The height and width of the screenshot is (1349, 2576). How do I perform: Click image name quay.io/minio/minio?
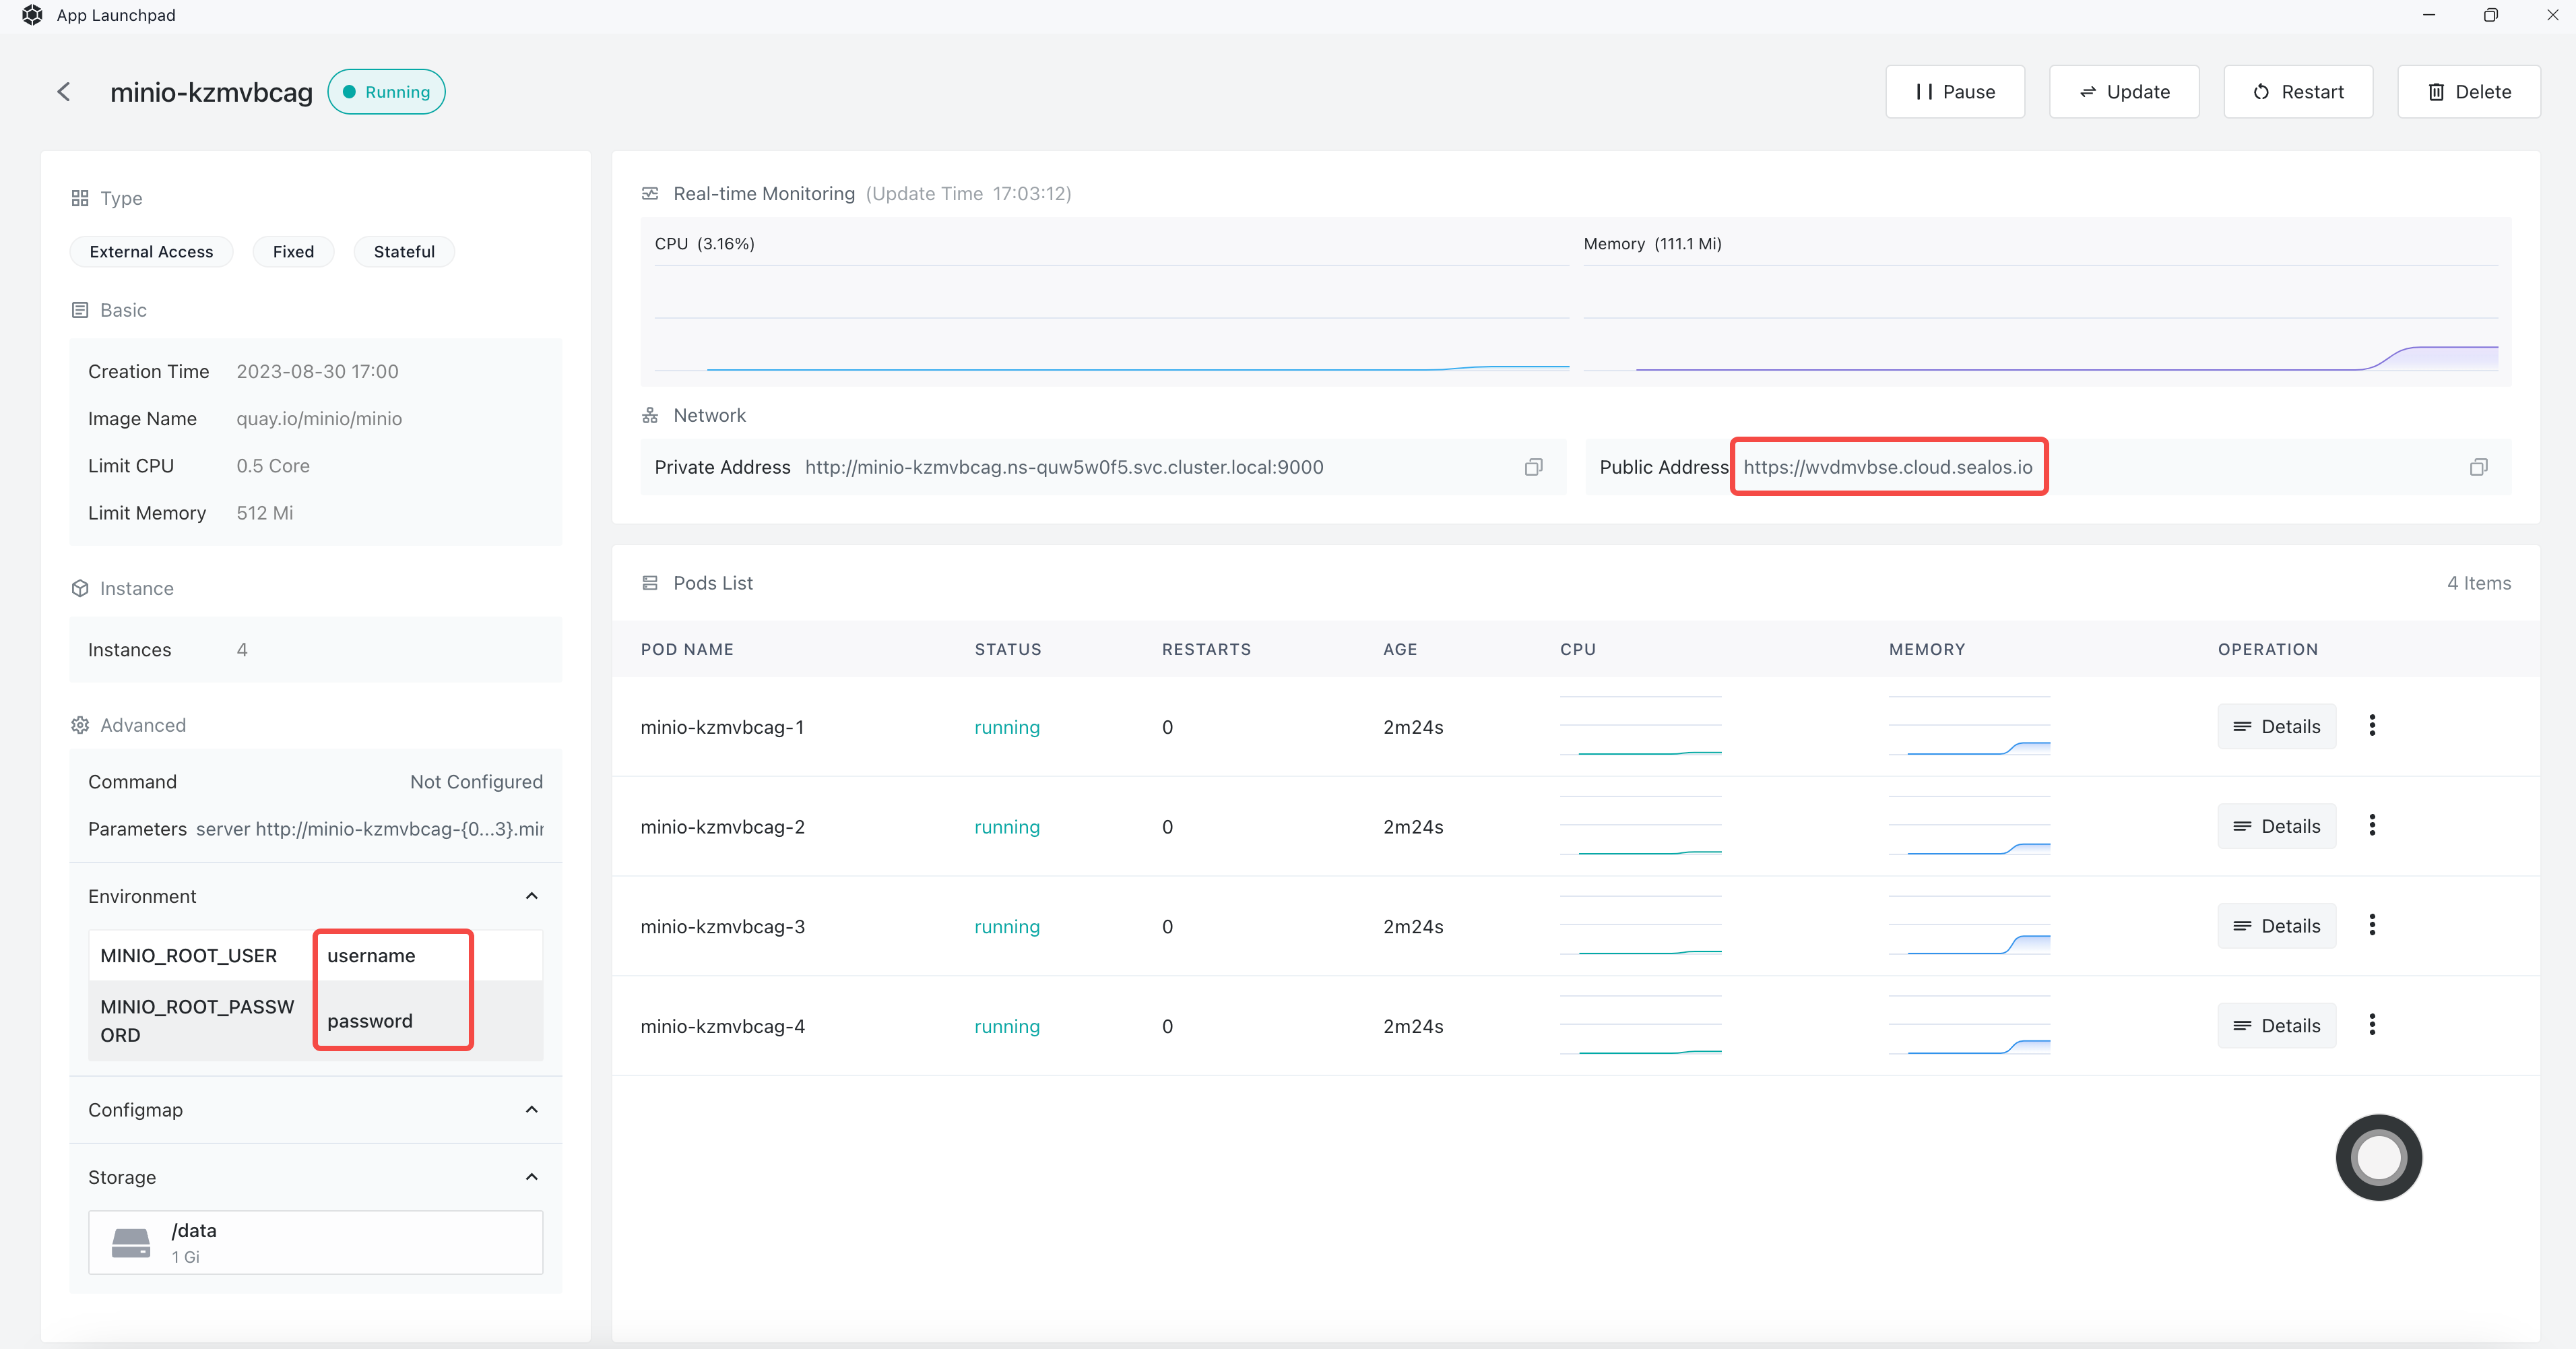tap(319, 419)
